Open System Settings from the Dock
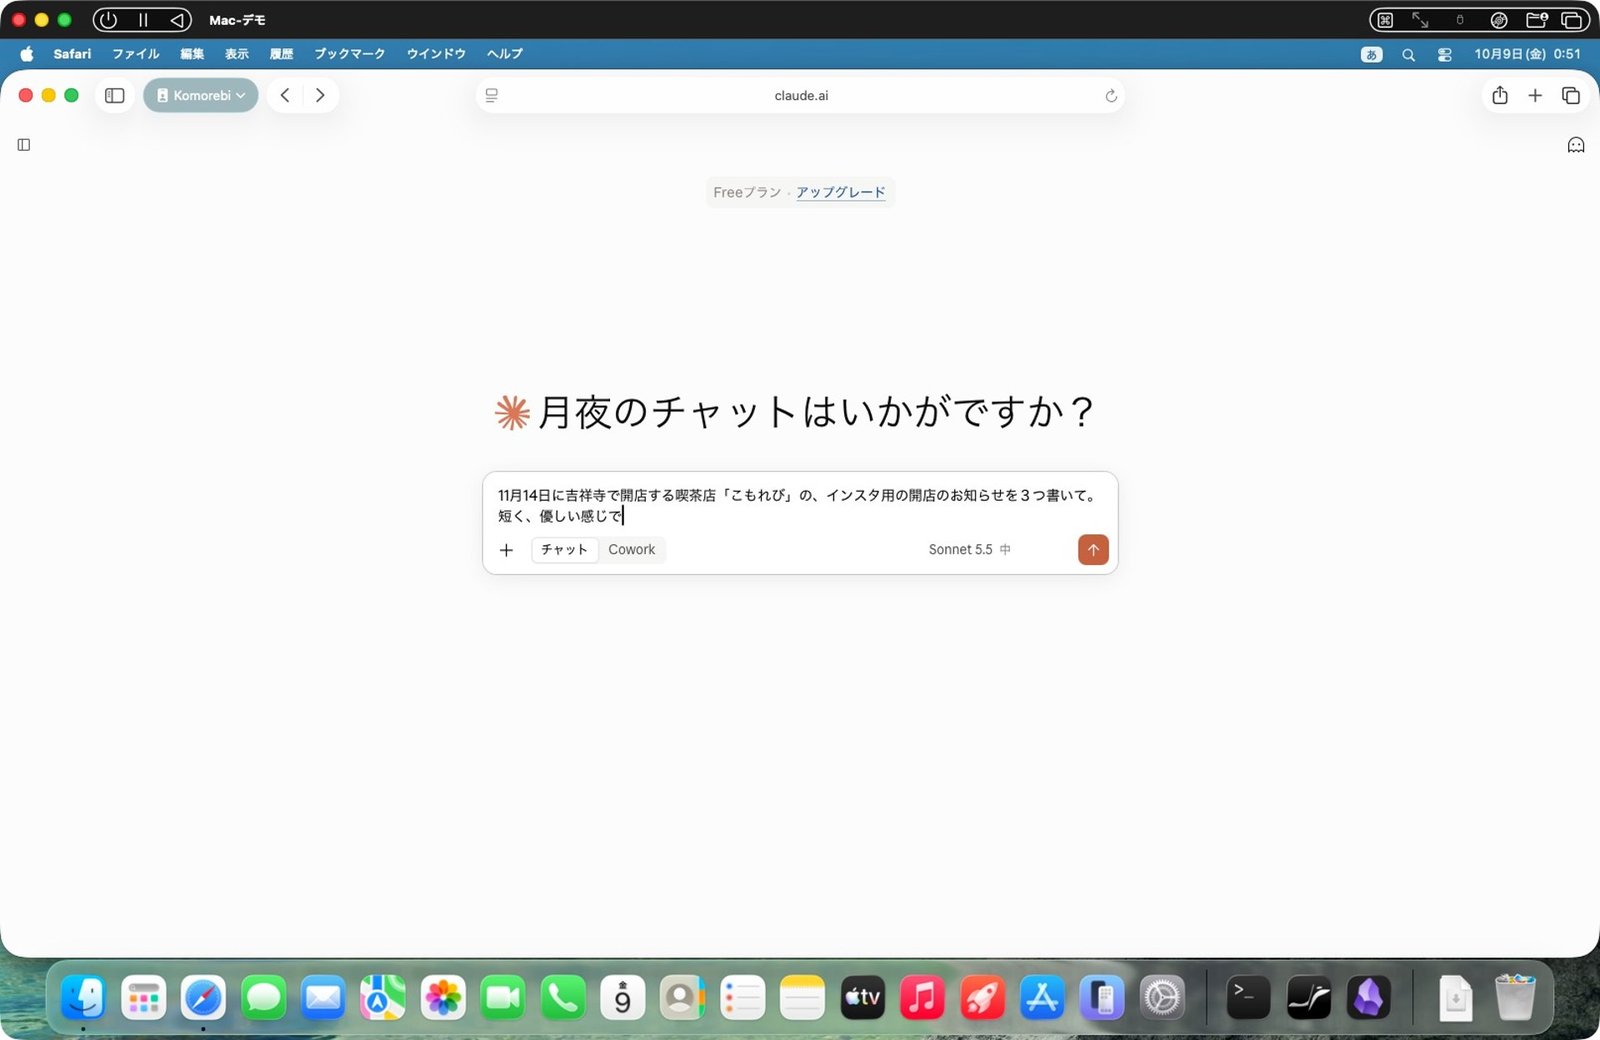Image resolution: width=1600 pixels, height=1040 pixels. click(x=1162, y=998)
